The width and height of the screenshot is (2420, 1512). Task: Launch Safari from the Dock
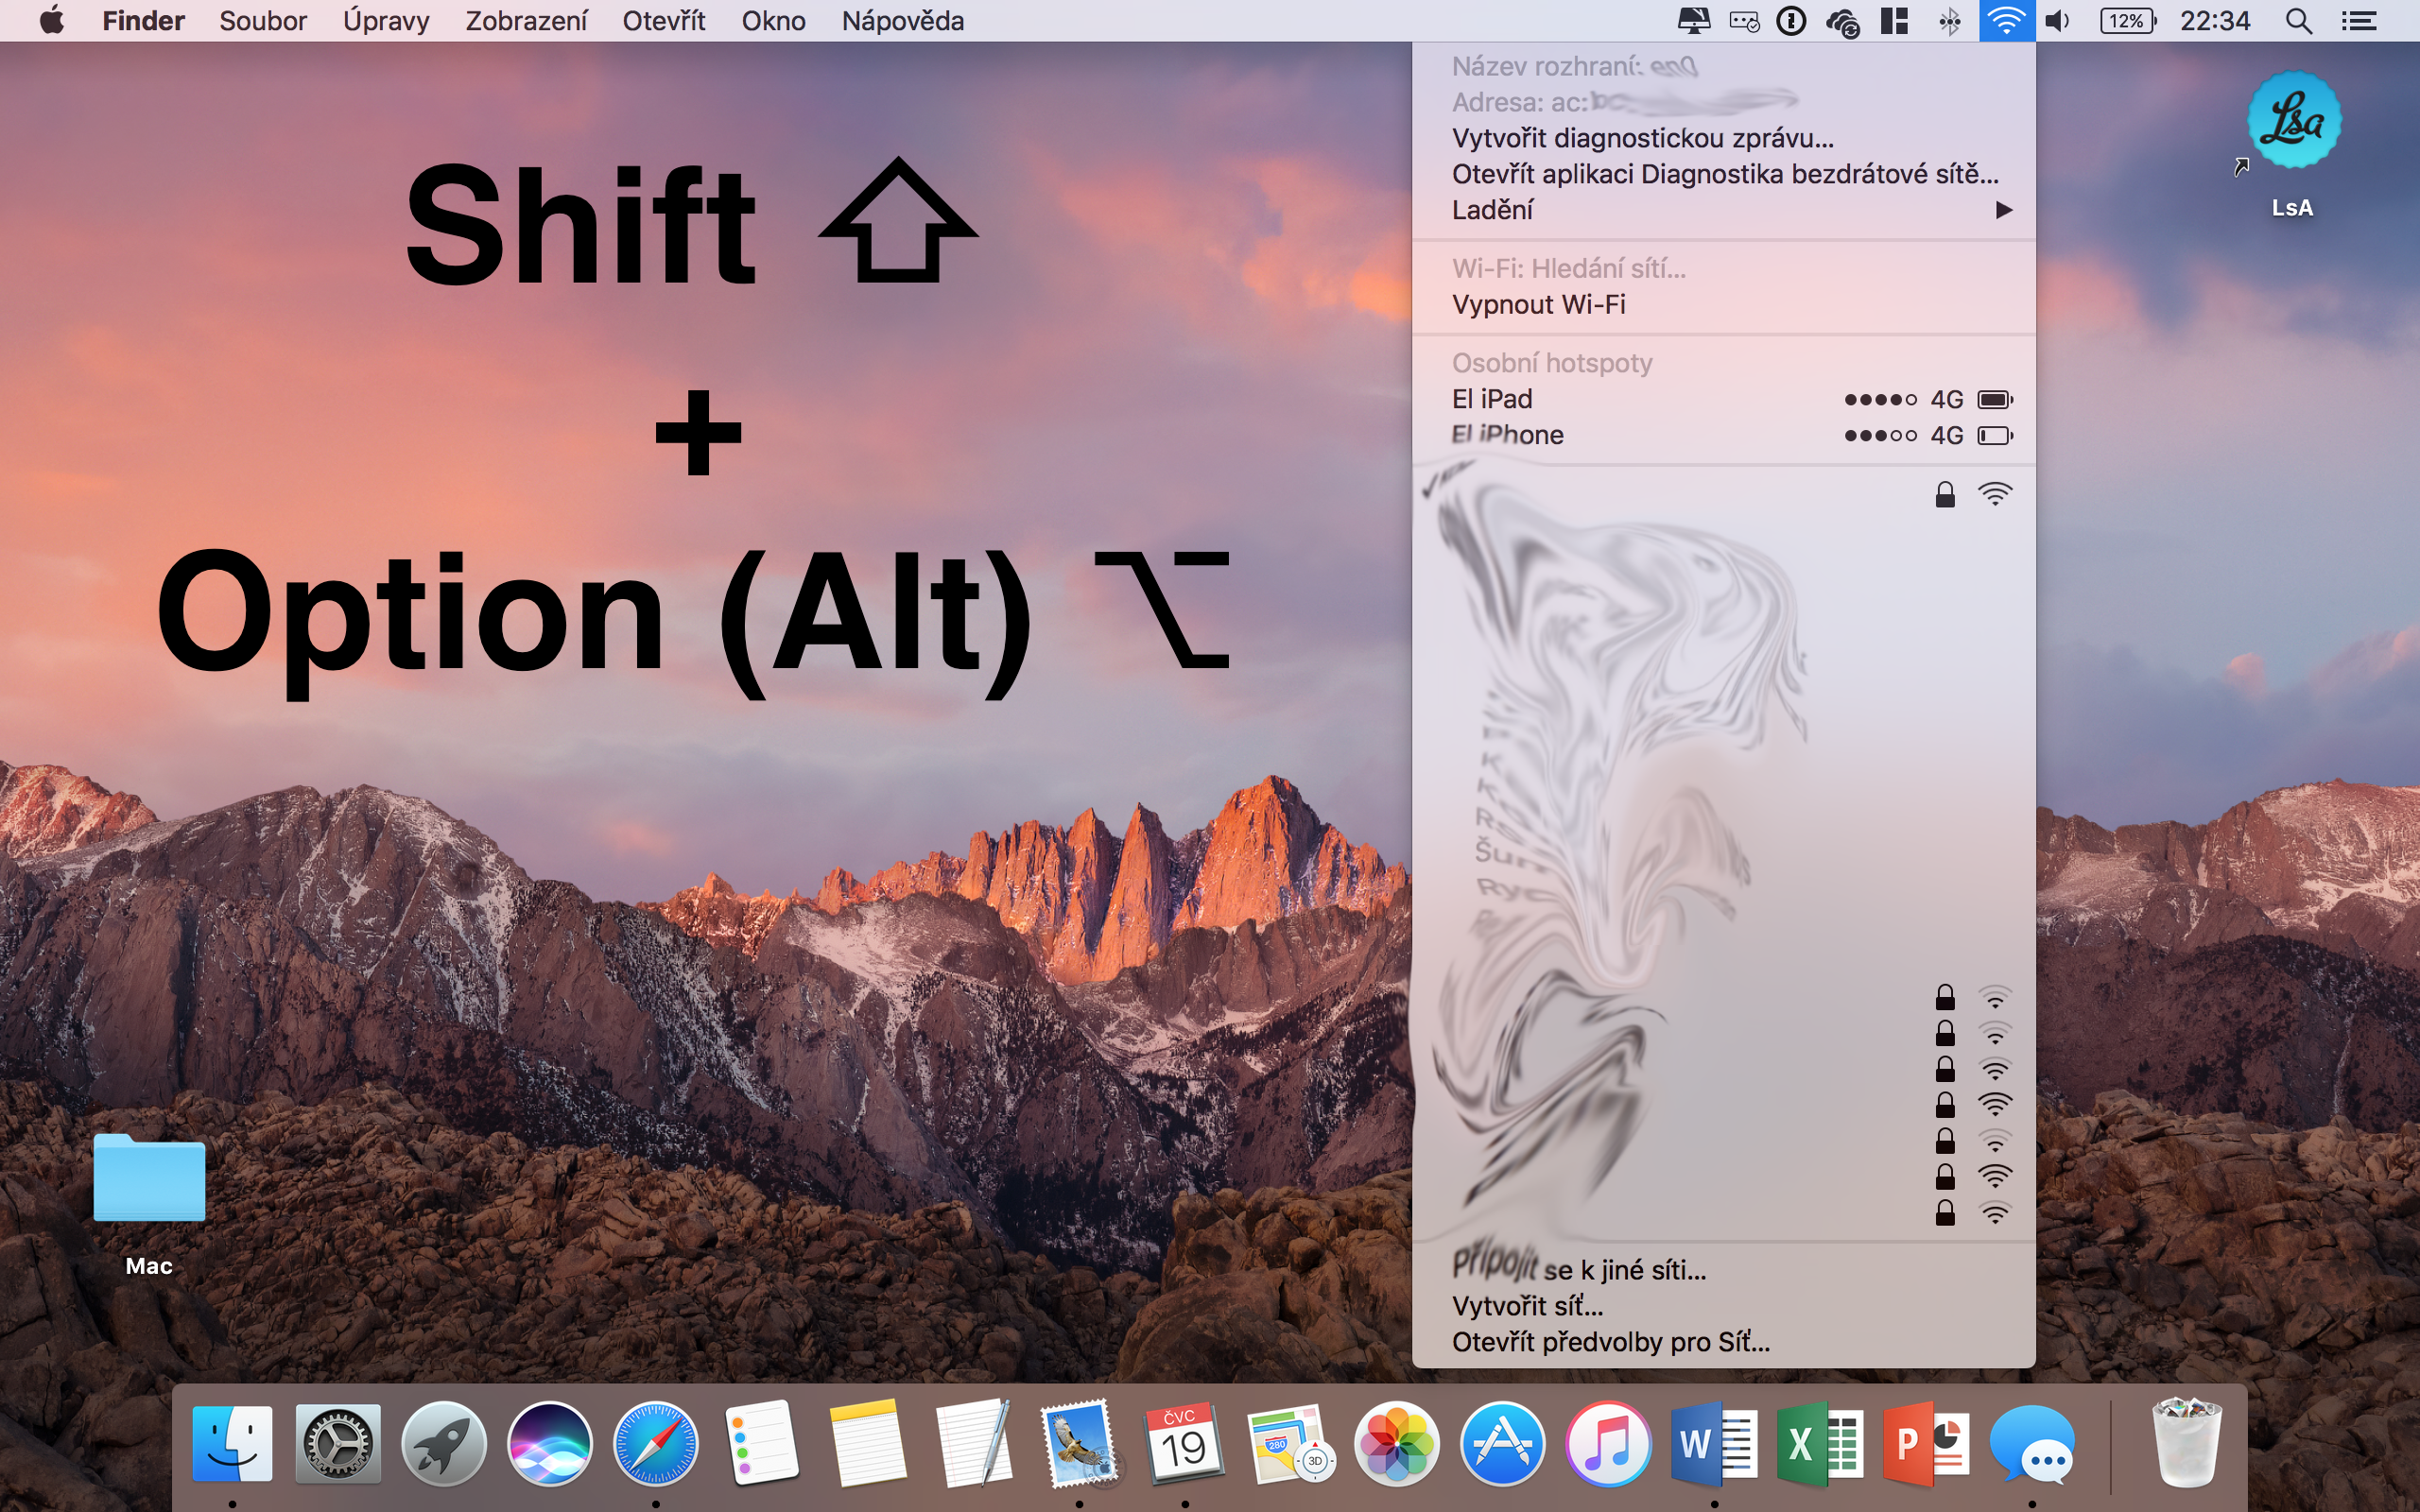(655, 1444)
